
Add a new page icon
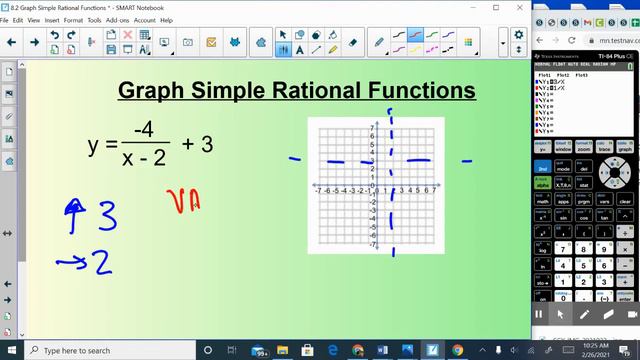point(54,50)
